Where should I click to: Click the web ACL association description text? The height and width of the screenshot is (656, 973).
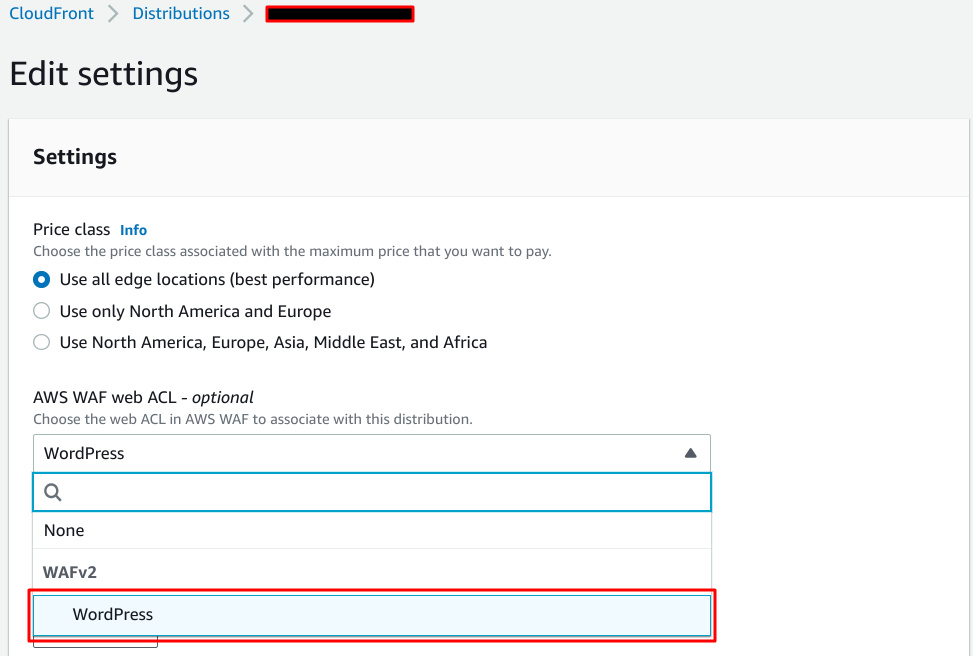click(x=253, y=419)
